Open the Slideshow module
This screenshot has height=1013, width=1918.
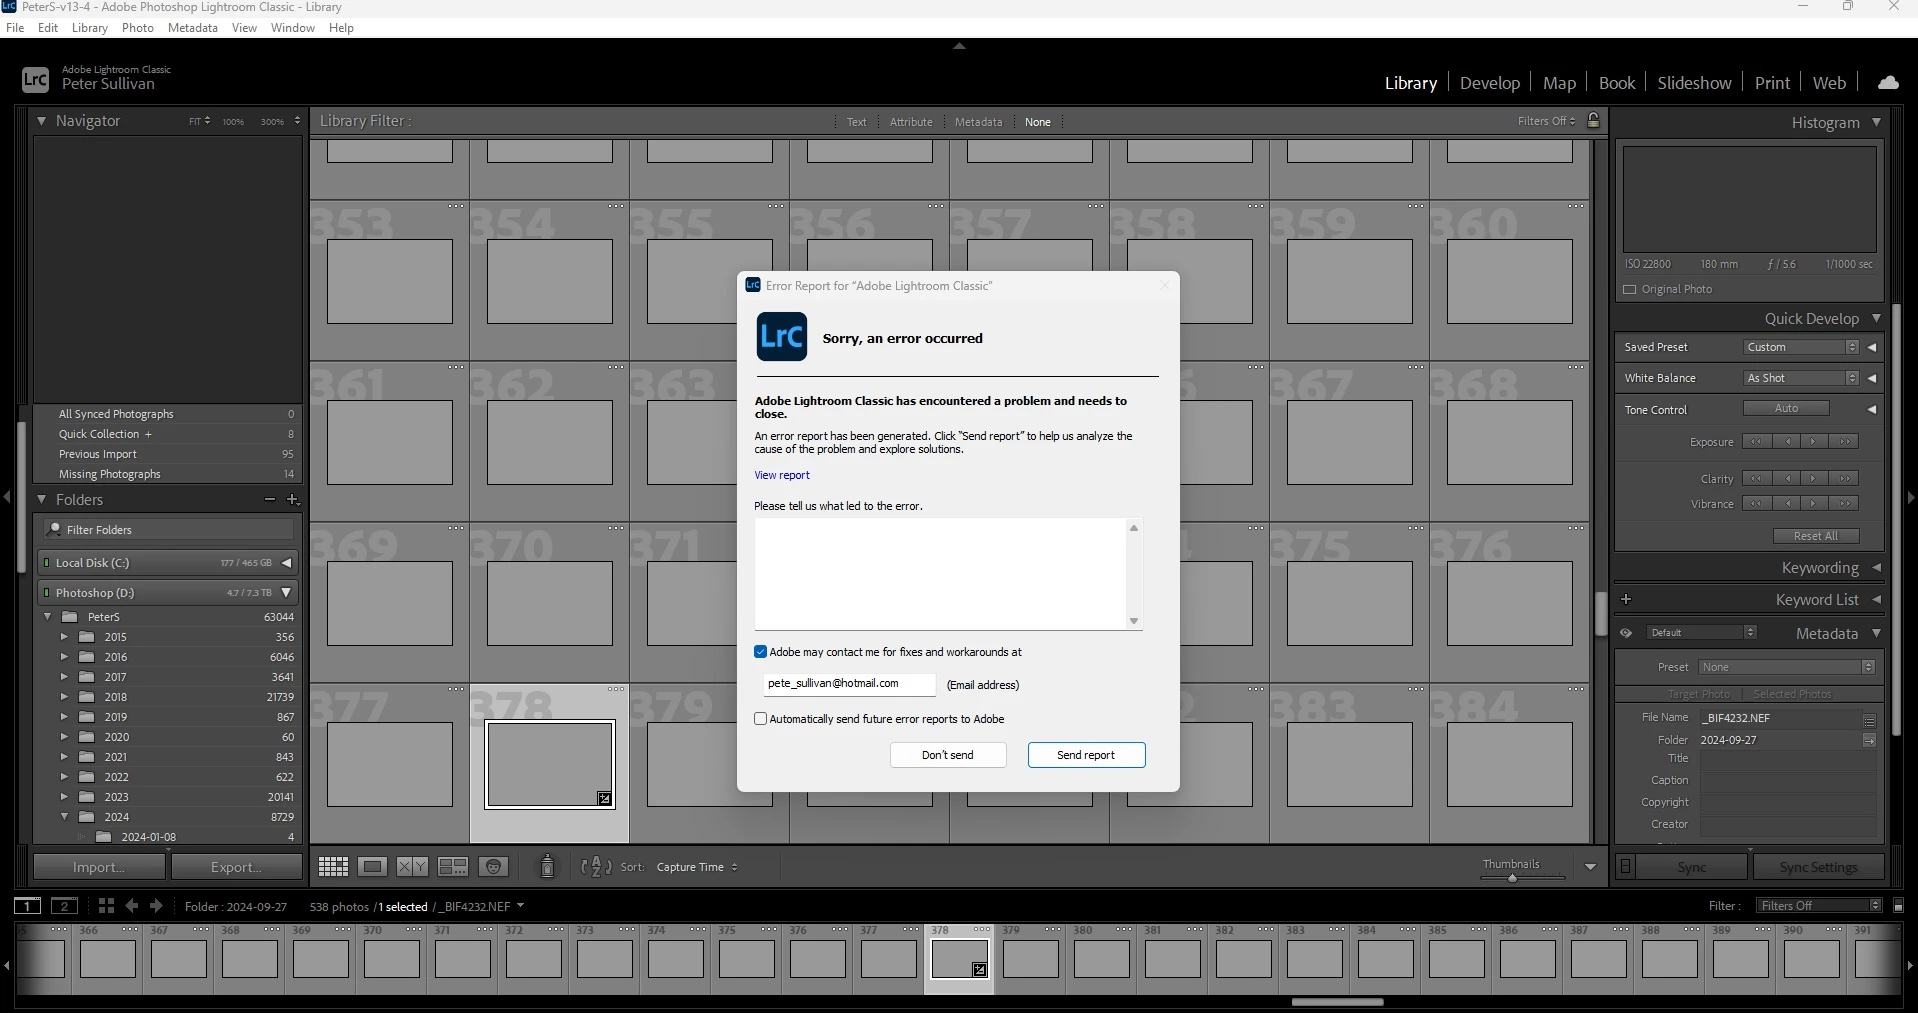pyautogui.click(x=1694, y=83)
